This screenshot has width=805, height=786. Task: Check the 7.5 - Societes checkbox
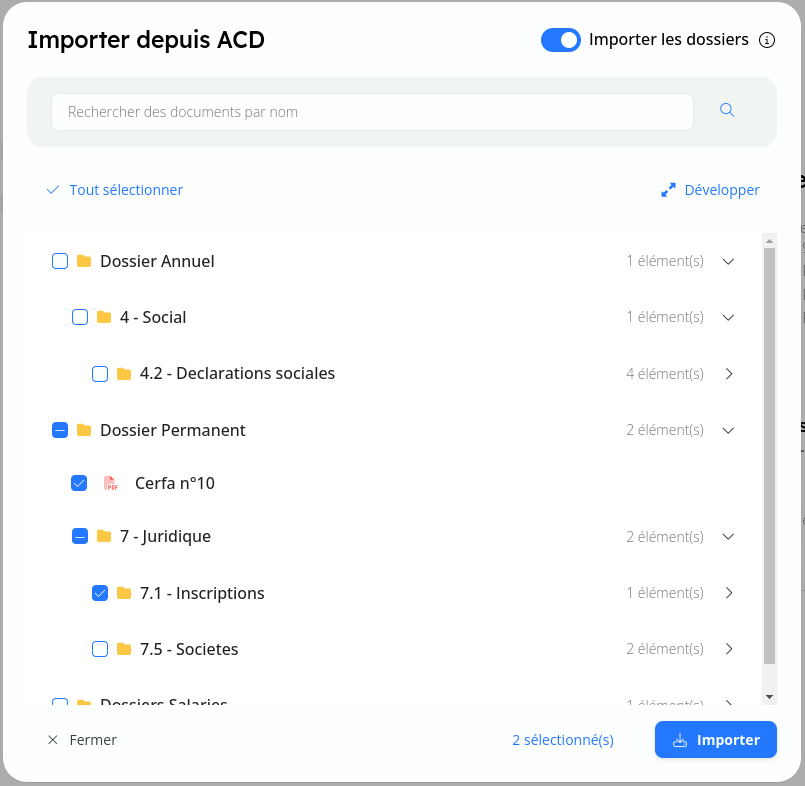[100, 649]
